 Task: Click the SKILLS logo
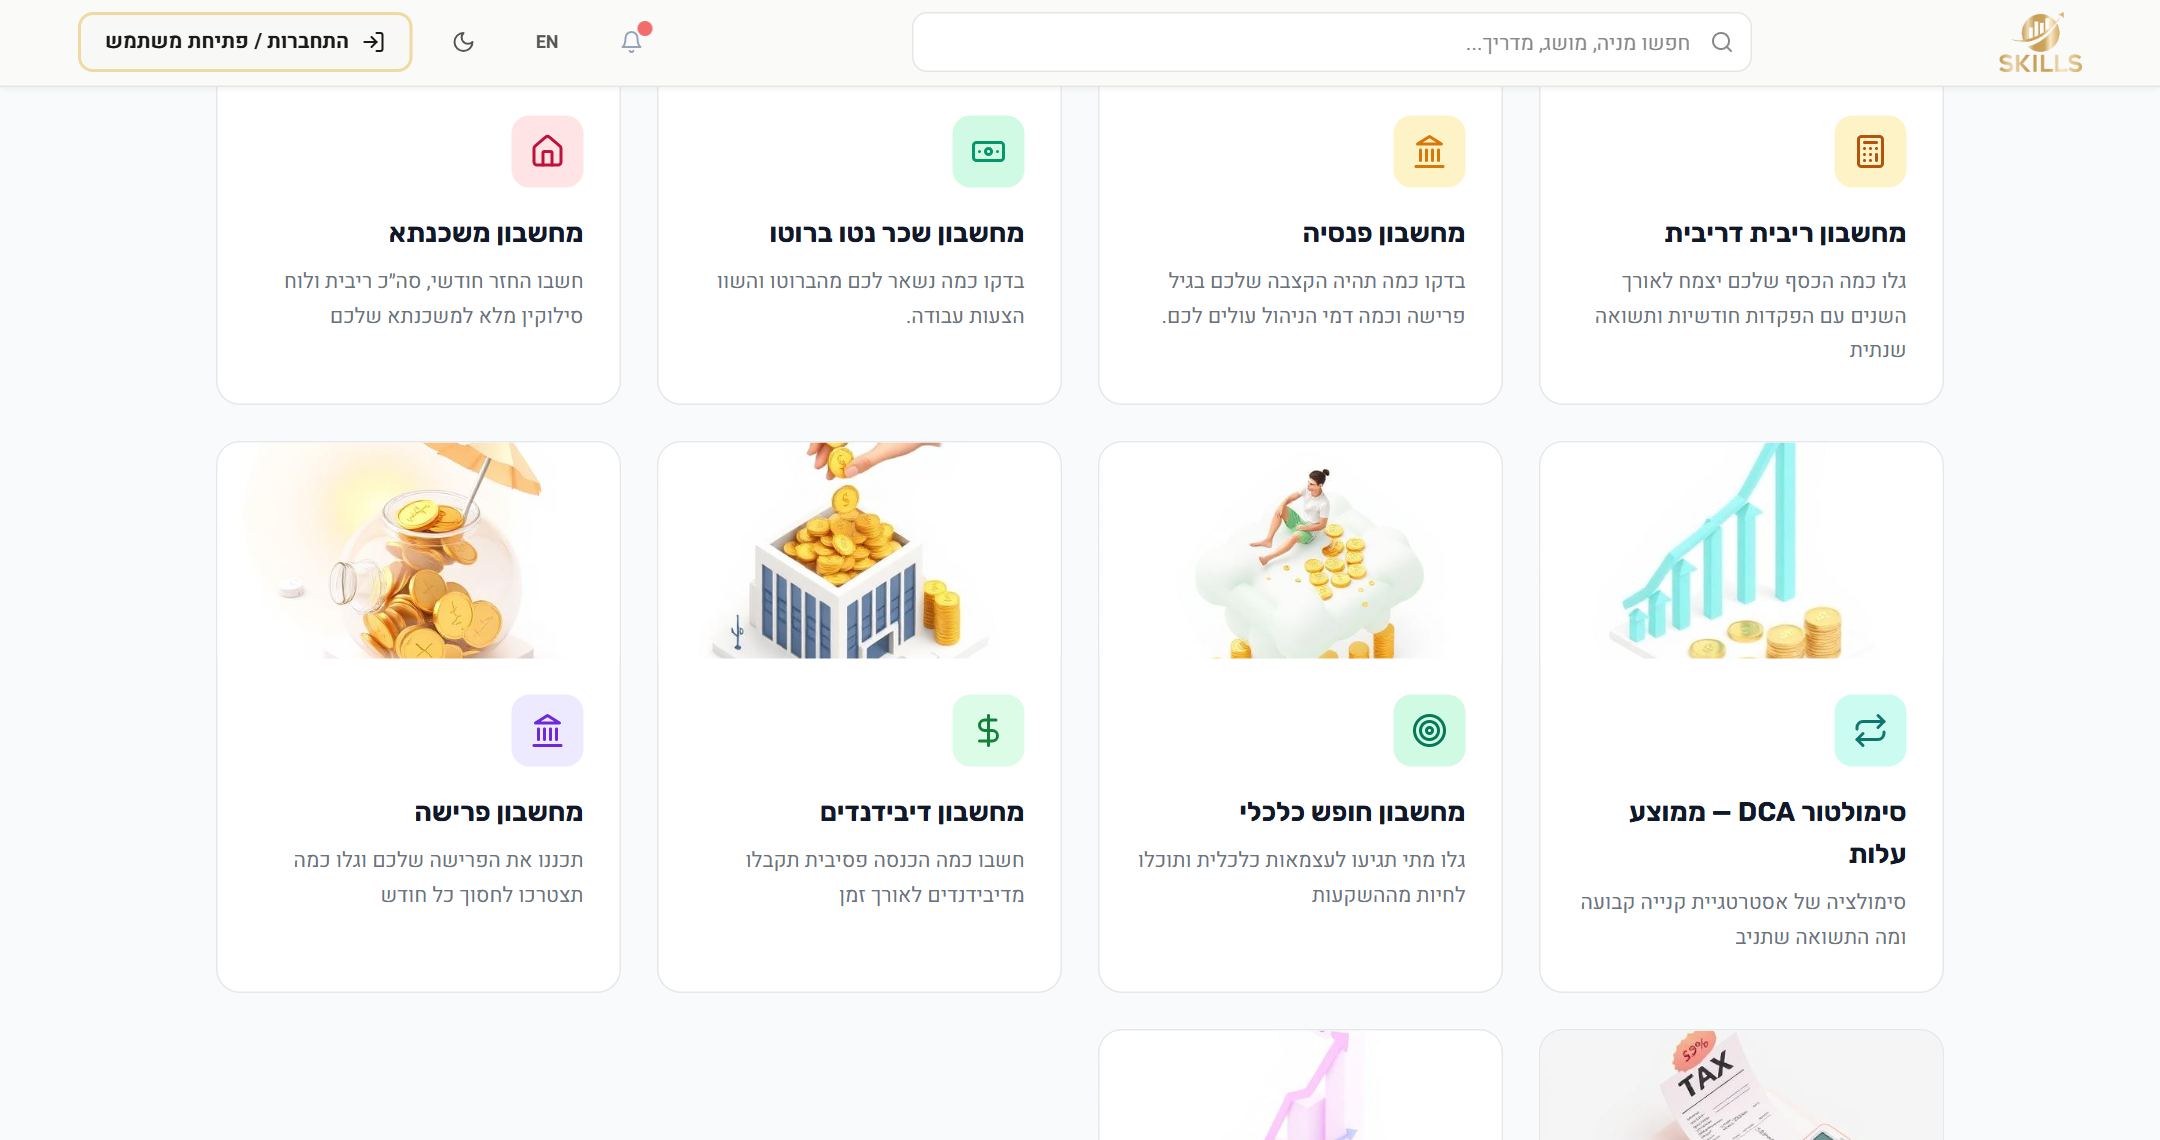(2040, 43)
